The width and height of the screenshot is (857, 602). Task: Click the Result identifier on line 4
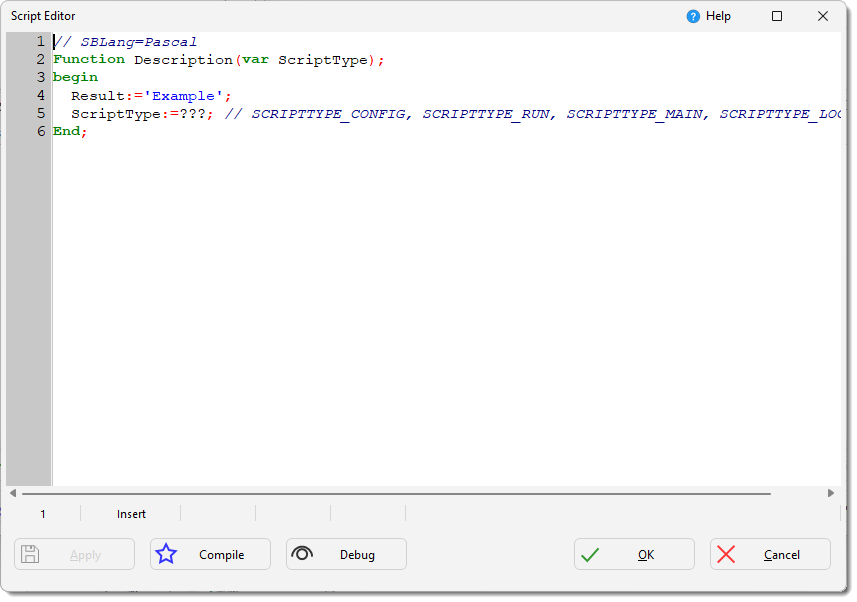coord(98,96)
